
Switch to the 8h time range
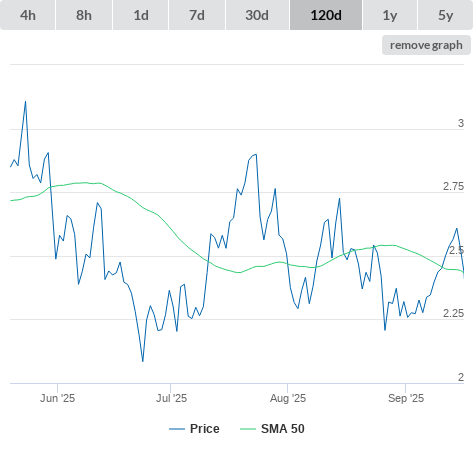pos(84,15)
